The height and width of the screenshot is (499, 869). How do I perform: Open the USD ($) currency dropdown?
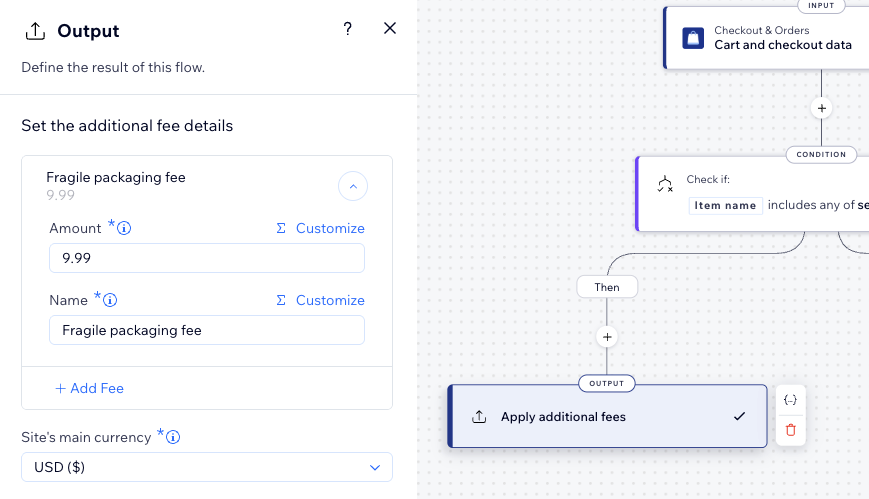[206, 467]
